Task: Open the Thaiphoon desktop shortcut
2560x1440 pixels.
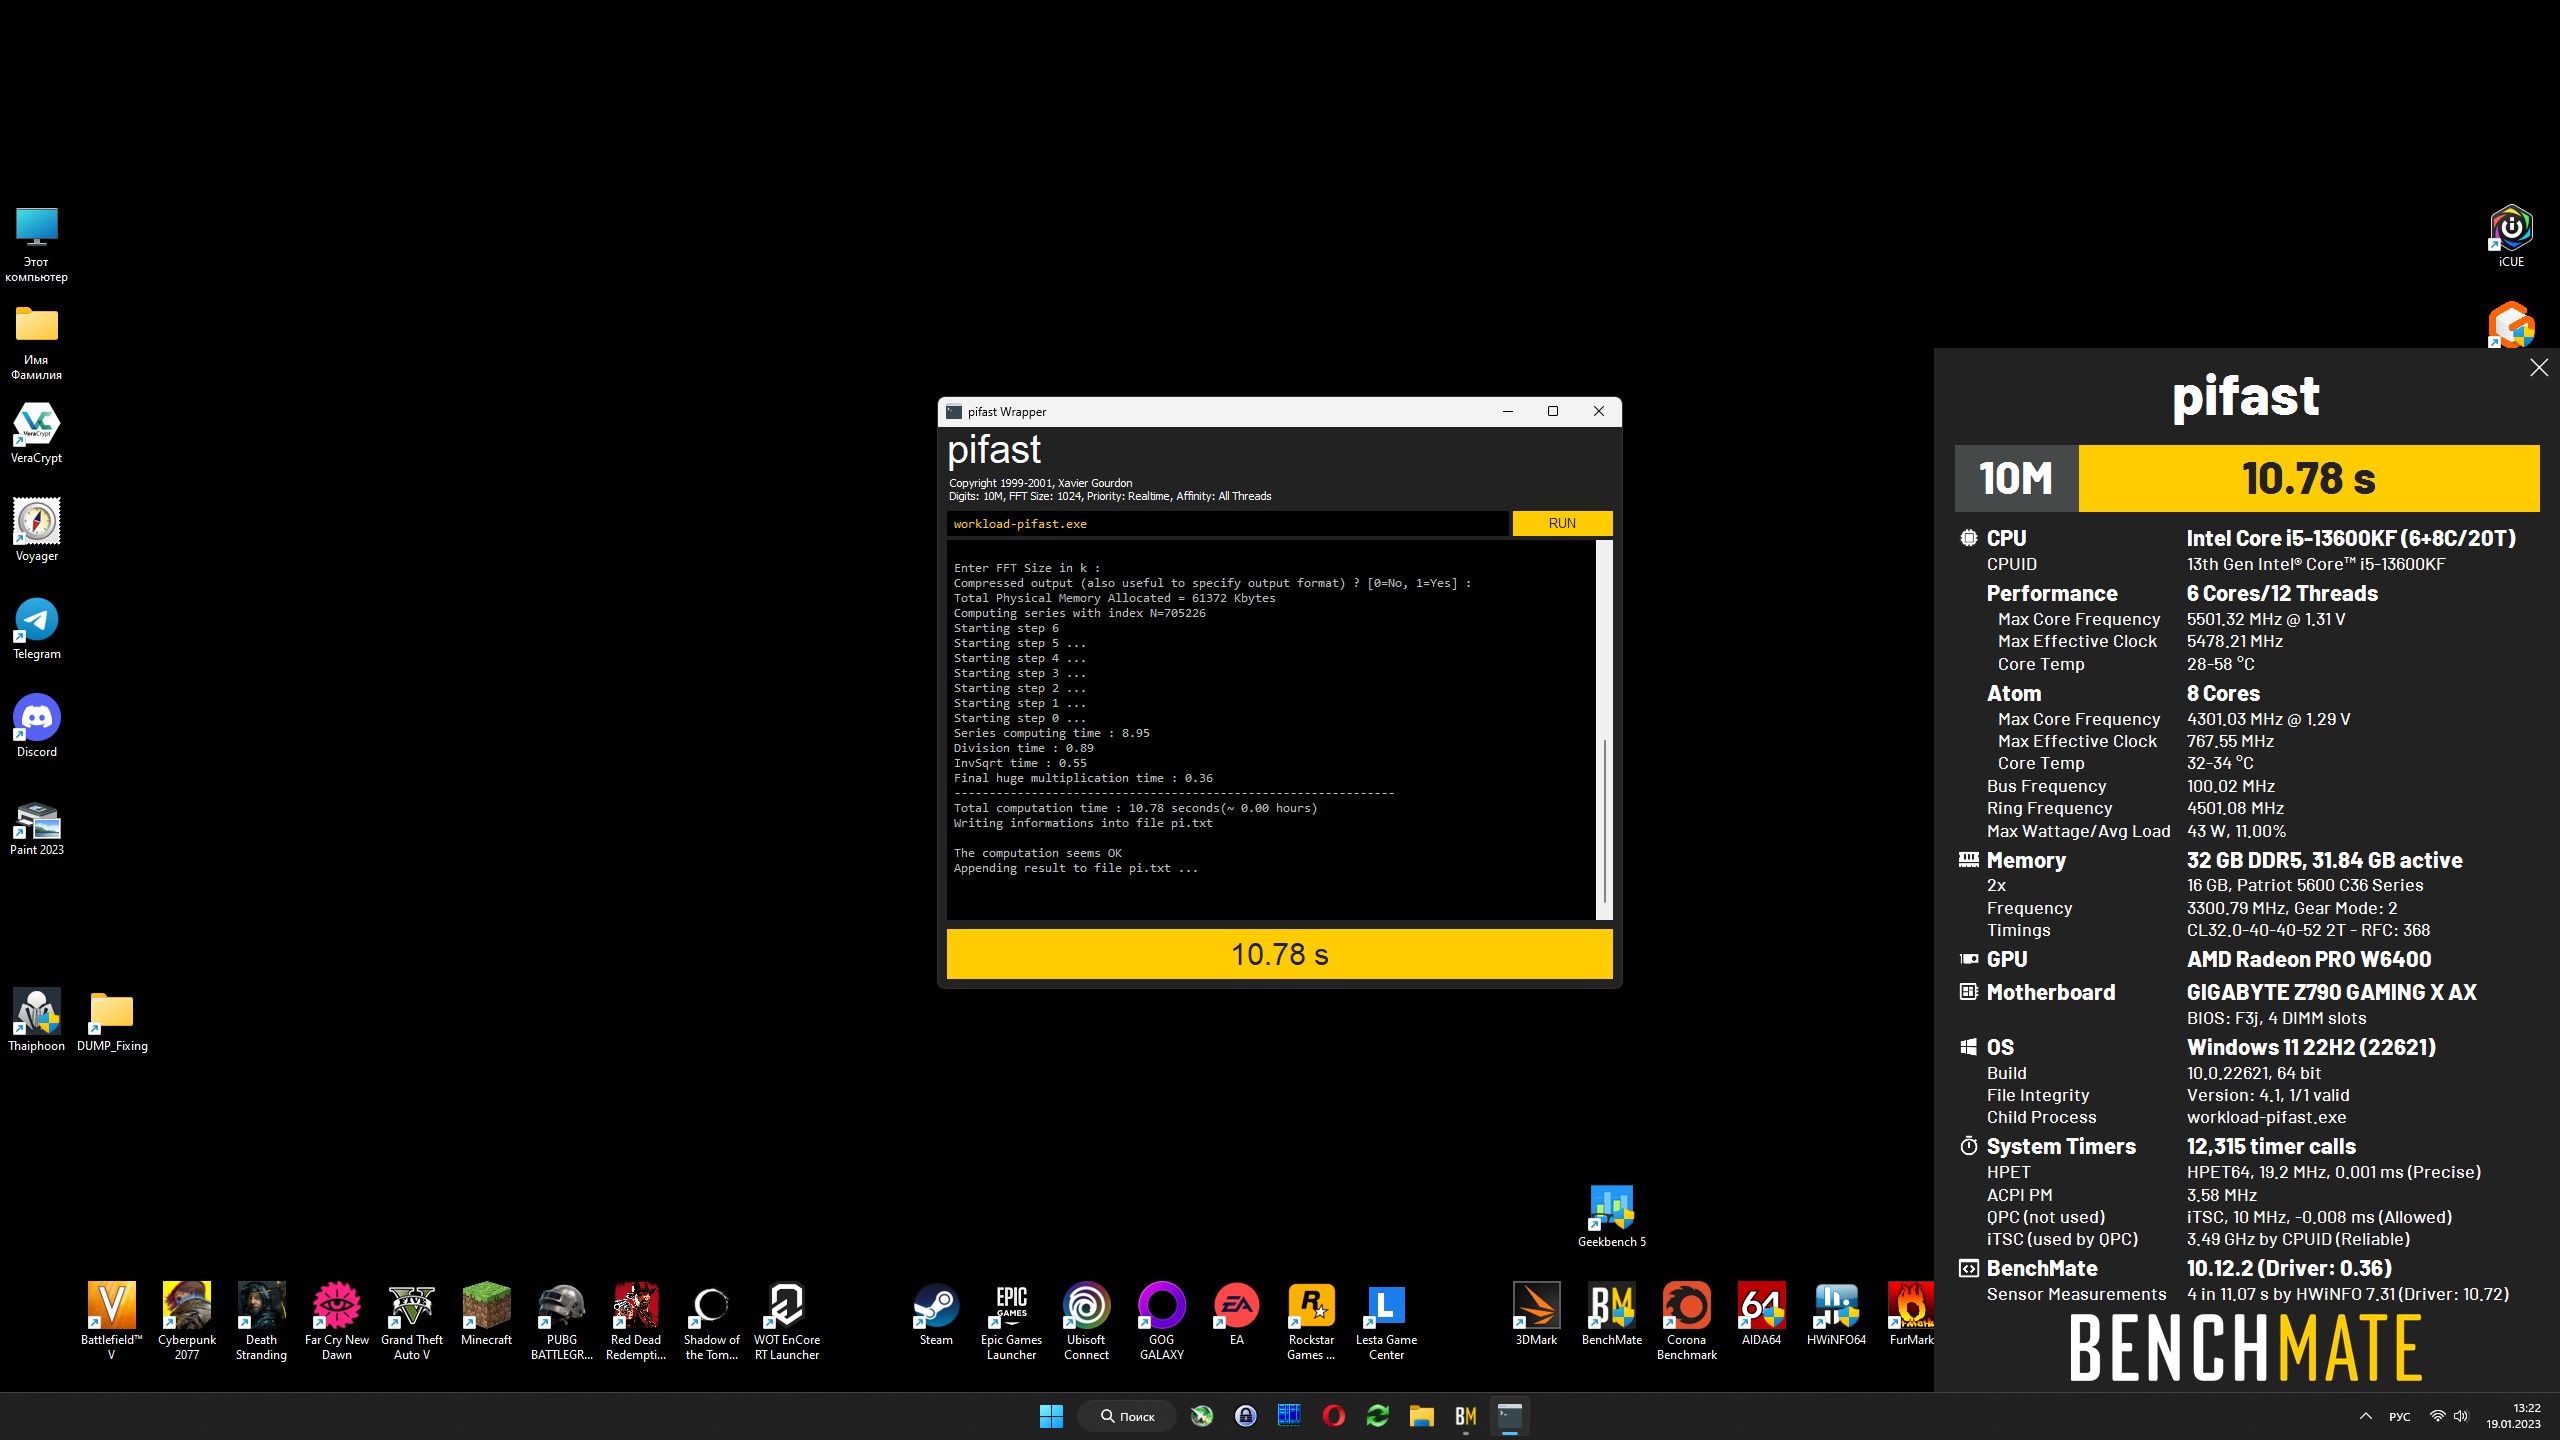Action: pyautogui.click(x=37, y=1021)
